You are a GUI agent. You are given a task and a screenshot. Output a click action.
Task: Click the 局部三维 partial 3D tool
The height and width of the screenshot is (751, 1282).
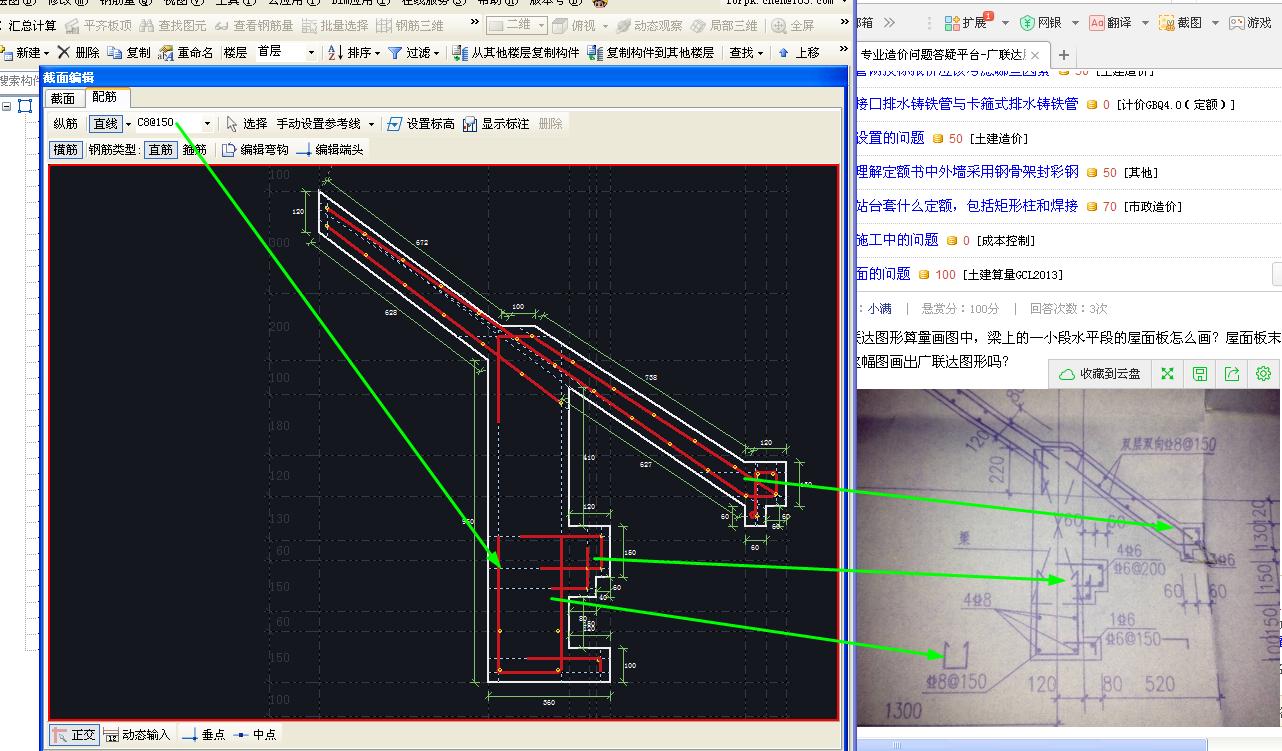pyautogui.click(x=724, y=26)
